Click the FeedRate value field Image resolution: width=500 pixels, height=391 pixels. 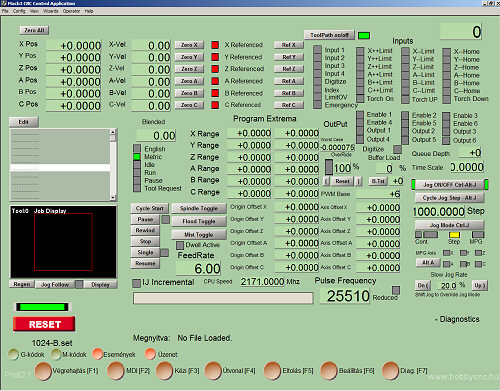[x=198, y=269]
